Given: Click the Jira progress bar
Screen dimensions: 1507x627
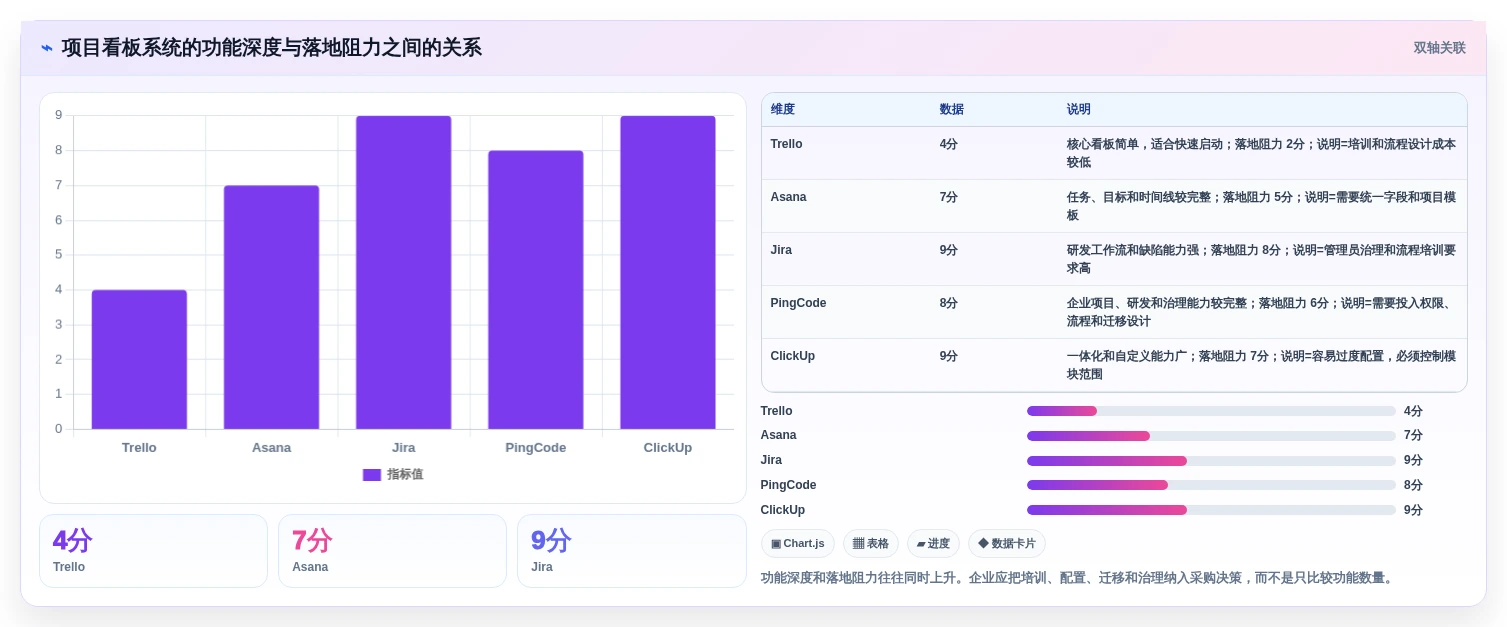Looking at the screenshot, I should pos(1211,461).
